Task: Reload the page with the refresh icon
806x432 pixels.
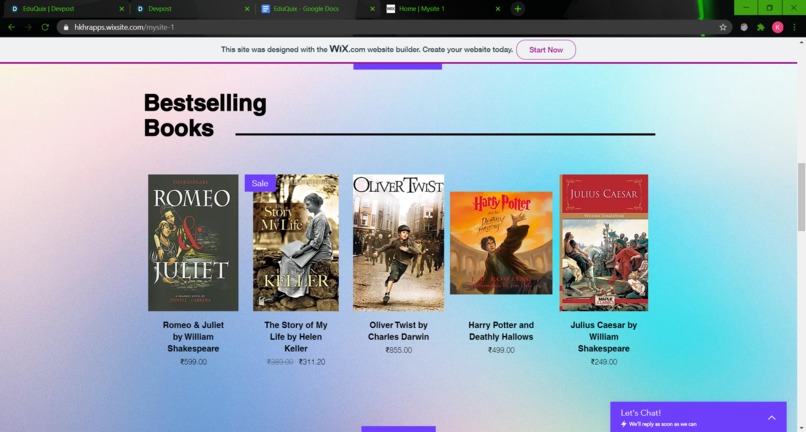Action: point(45,27)
